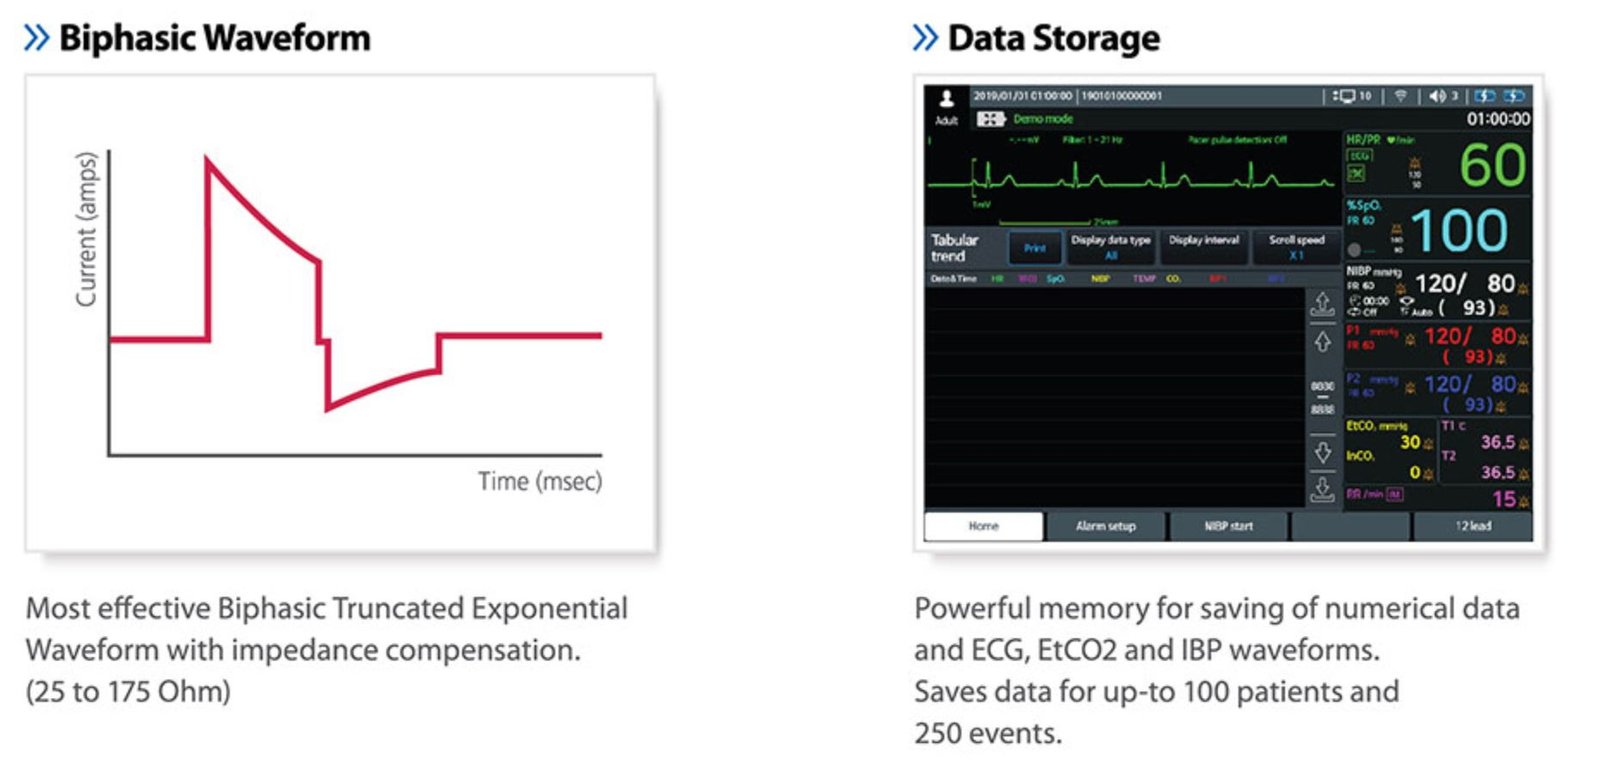This screenshot has height=777, width=1600.
Task: Click the SpO2 reading of 100
Action: click(1459, 231)
